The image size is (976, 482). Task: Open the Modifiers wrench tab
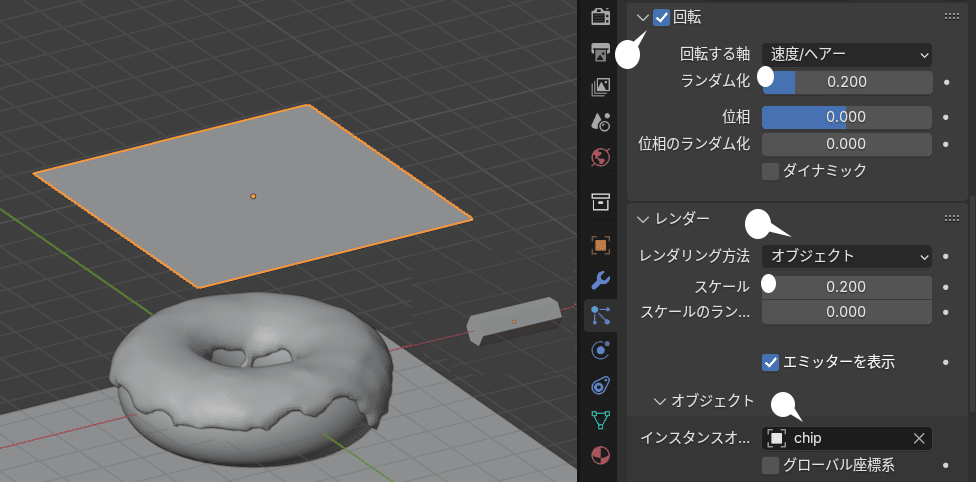click(x=601, y=281)
